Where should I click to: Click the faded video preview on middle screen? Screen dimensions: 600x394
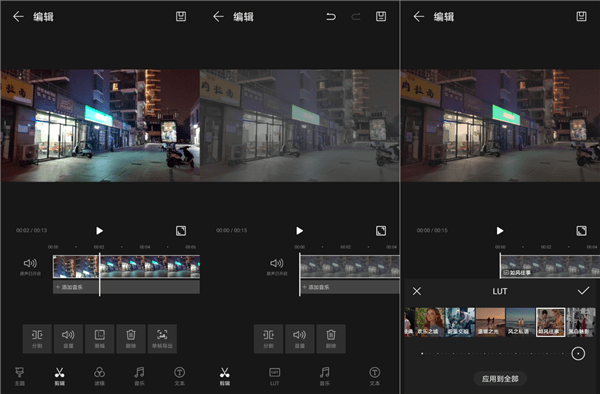(300, 125)
